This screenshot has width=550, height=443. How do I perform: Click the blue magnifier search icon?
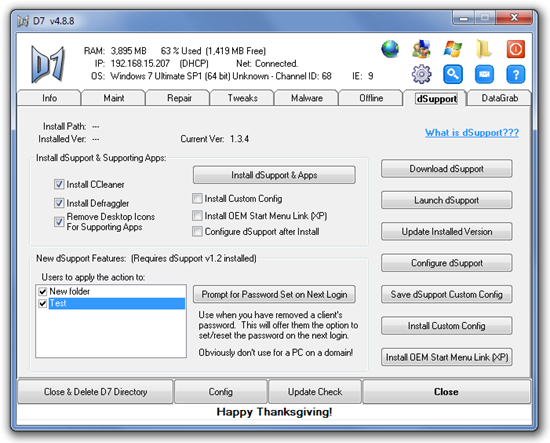[x=452, y=74]
